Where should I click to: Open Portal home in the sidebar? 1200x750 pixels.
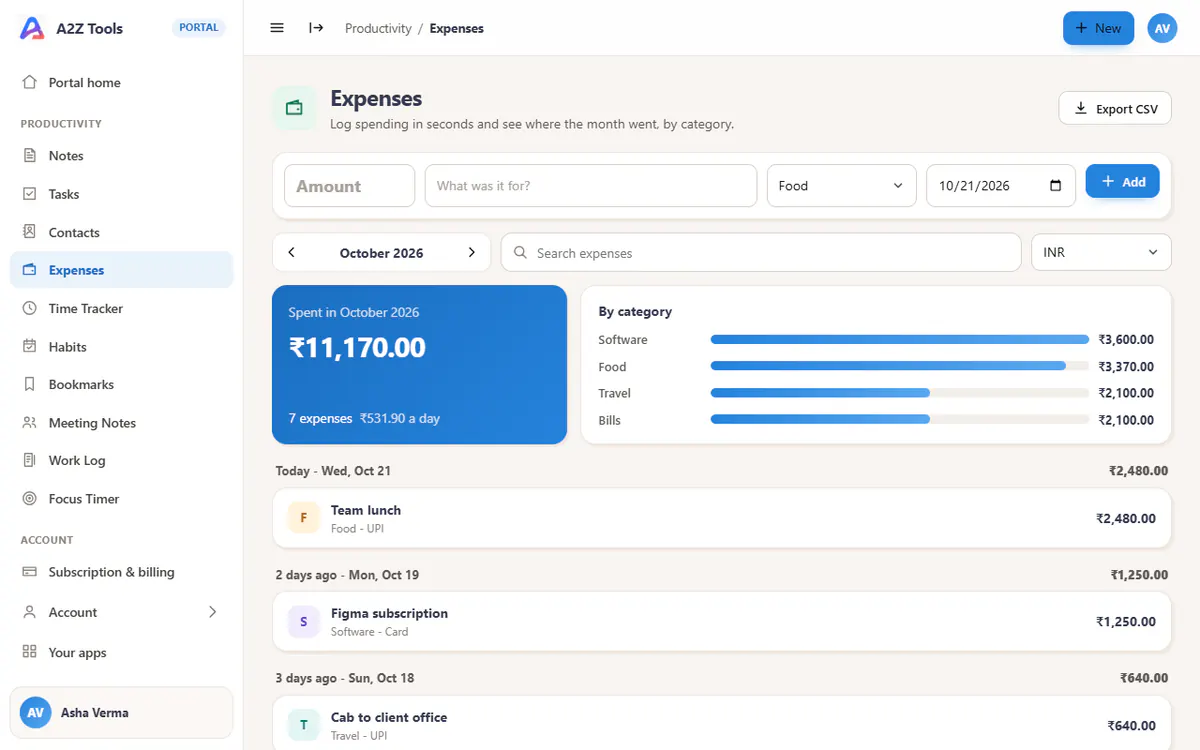[121, 83]
